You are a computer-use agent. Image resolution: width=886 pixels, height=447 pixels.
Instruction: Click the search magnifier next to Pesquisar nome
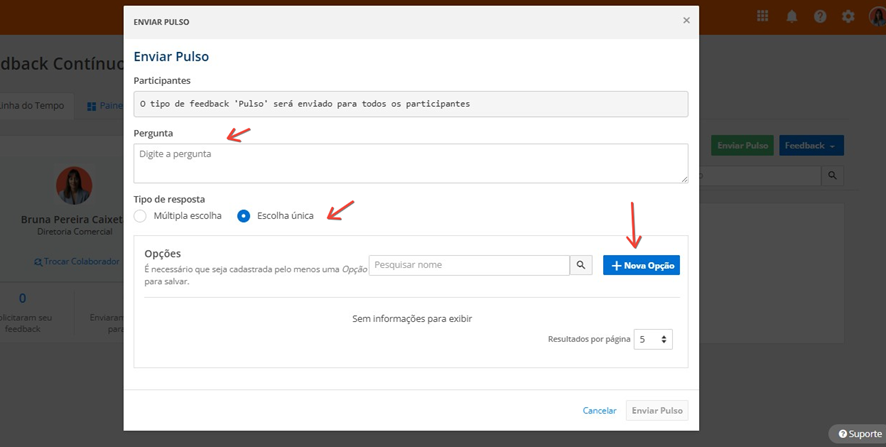581,265
